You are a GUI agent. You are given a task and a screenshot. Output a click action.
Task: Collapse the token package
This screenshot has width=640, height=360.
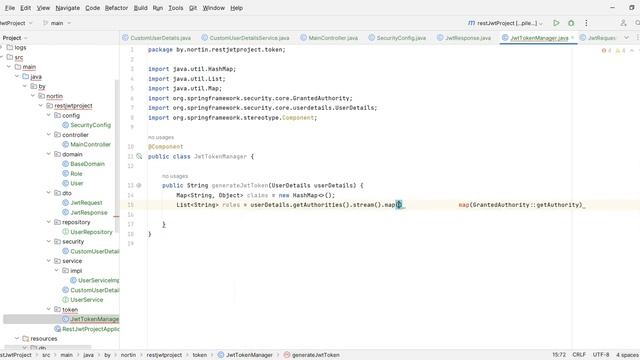click(49, 309)
